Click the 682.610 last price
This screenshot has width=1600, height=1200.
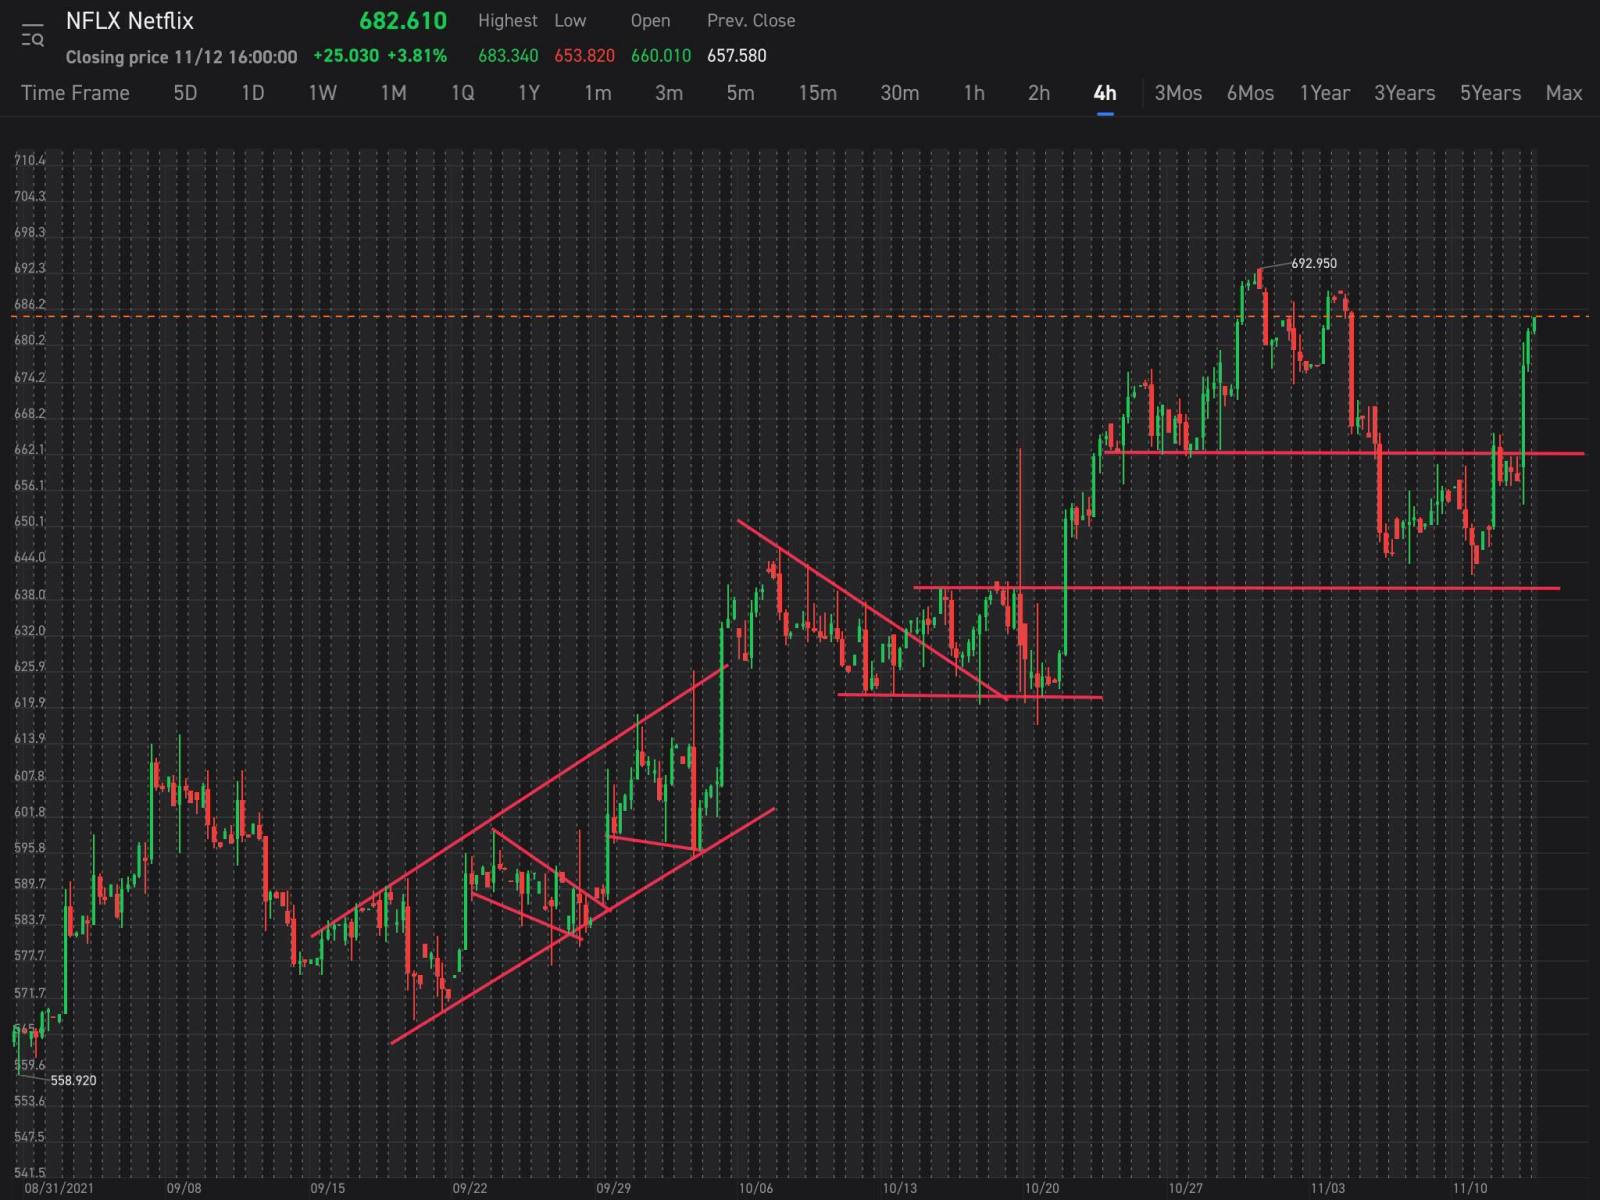[403, 21]
